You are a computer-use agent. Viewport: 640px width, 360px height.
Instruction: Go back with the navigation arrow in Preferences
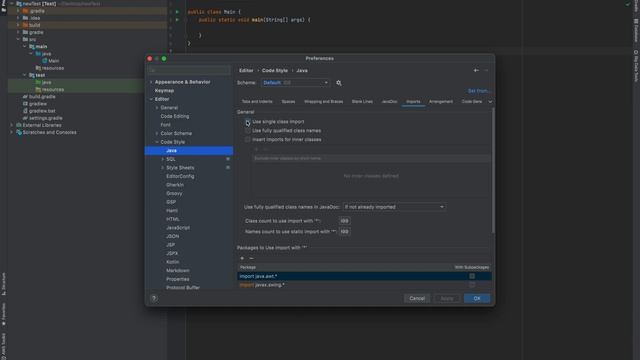point(476,70)
